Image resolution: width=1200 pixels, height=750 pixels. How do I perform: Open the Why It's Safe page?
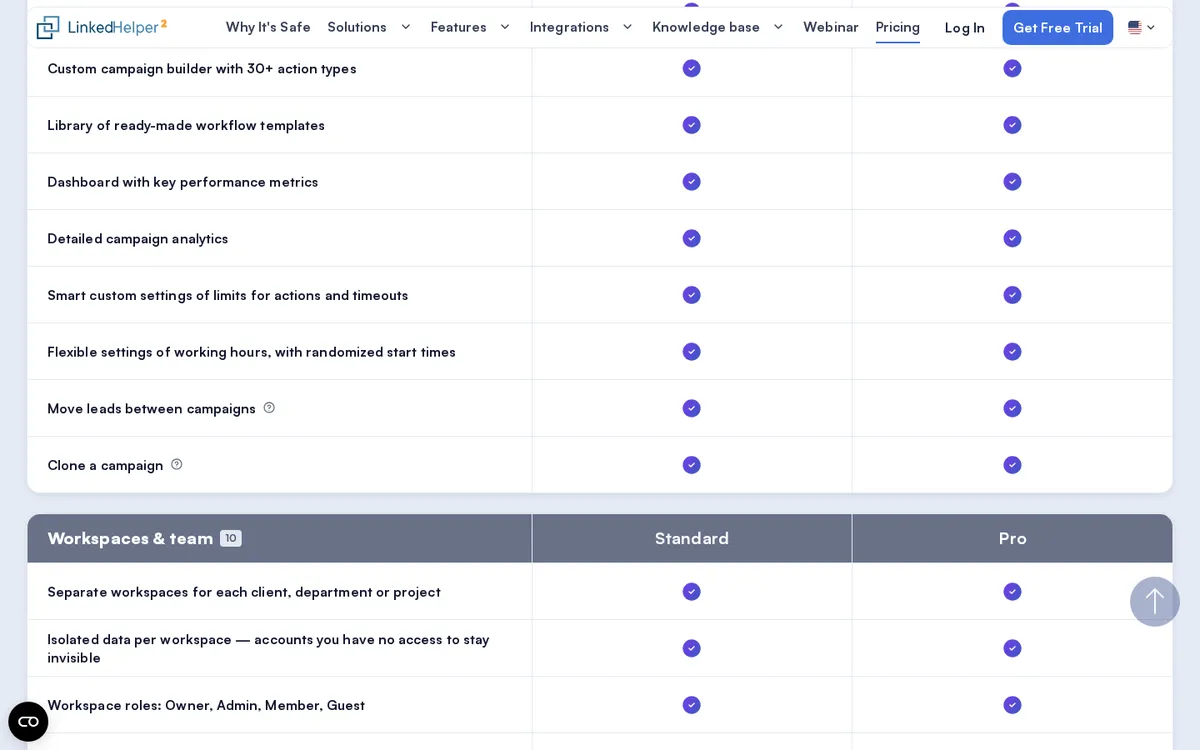(268, 27)
